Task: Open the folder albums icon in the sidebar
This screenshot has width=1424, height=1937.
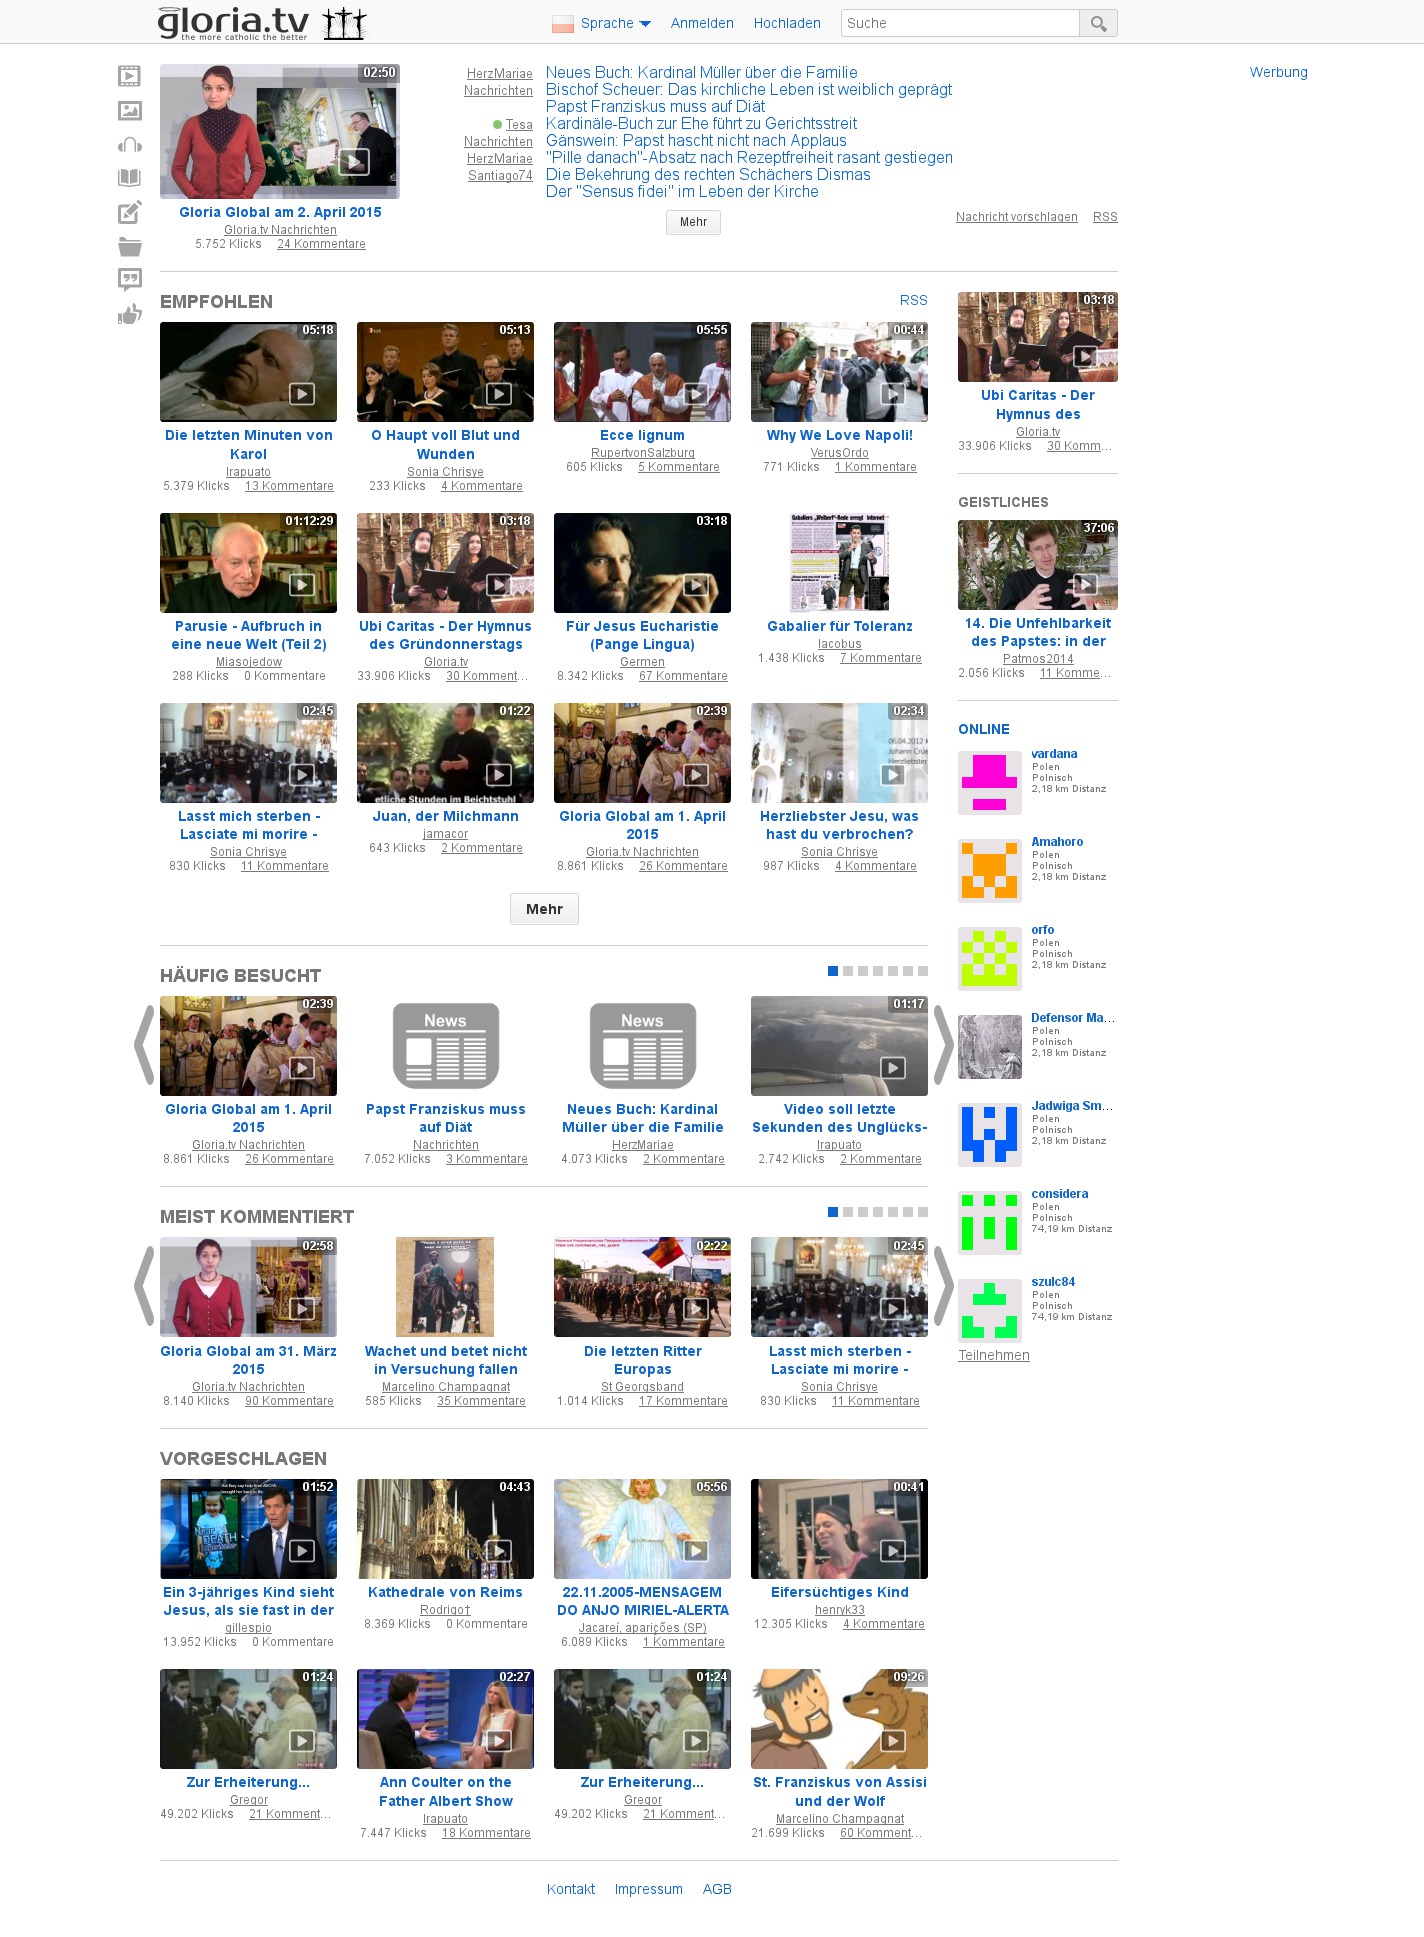Action: coord(130,247)
